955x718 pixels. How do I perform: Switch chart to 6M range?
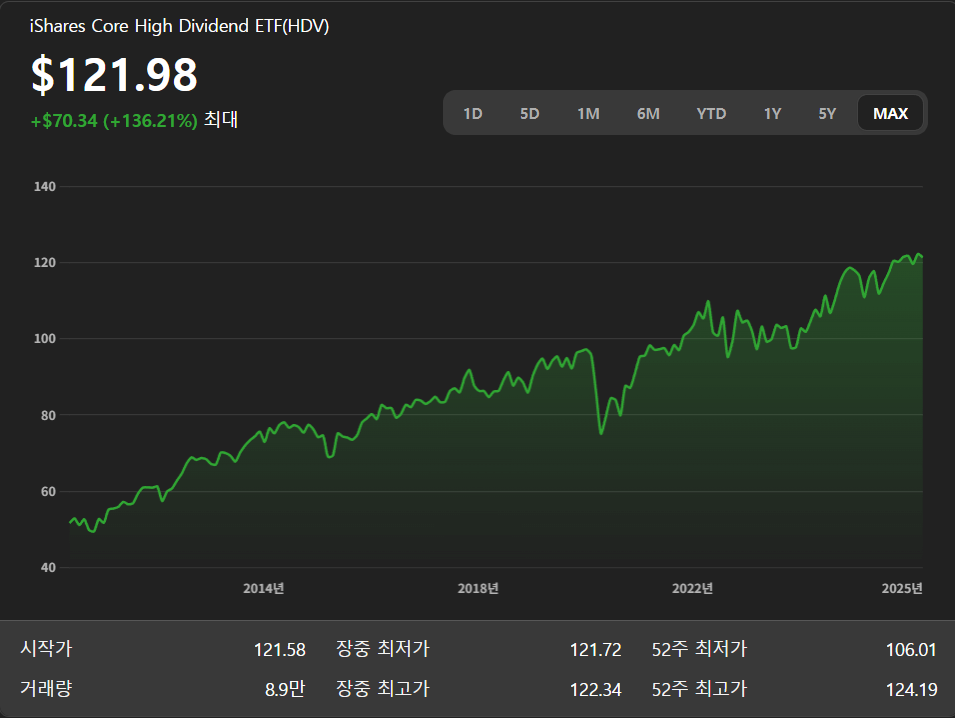point(648,113)
